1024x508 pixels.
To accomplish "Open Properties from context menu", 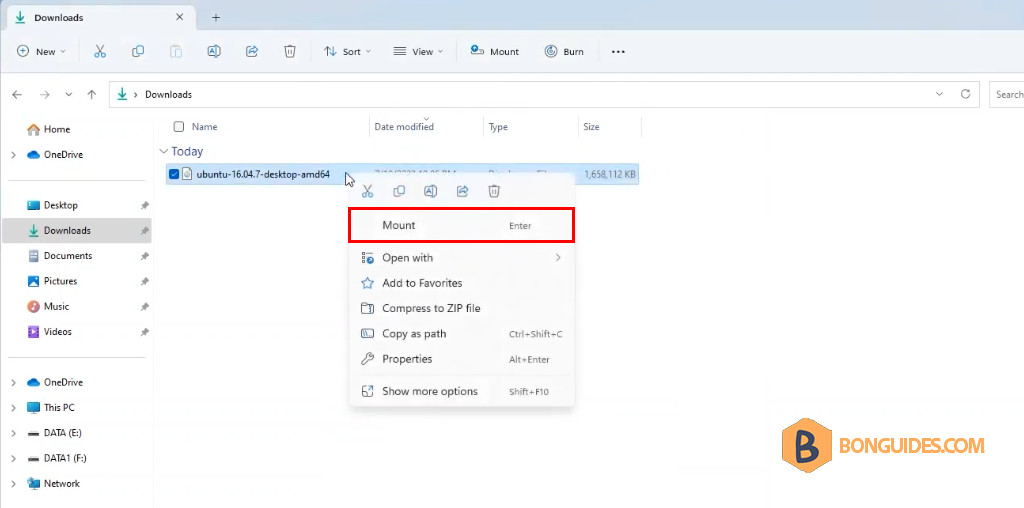I will [x=462, y=359].
